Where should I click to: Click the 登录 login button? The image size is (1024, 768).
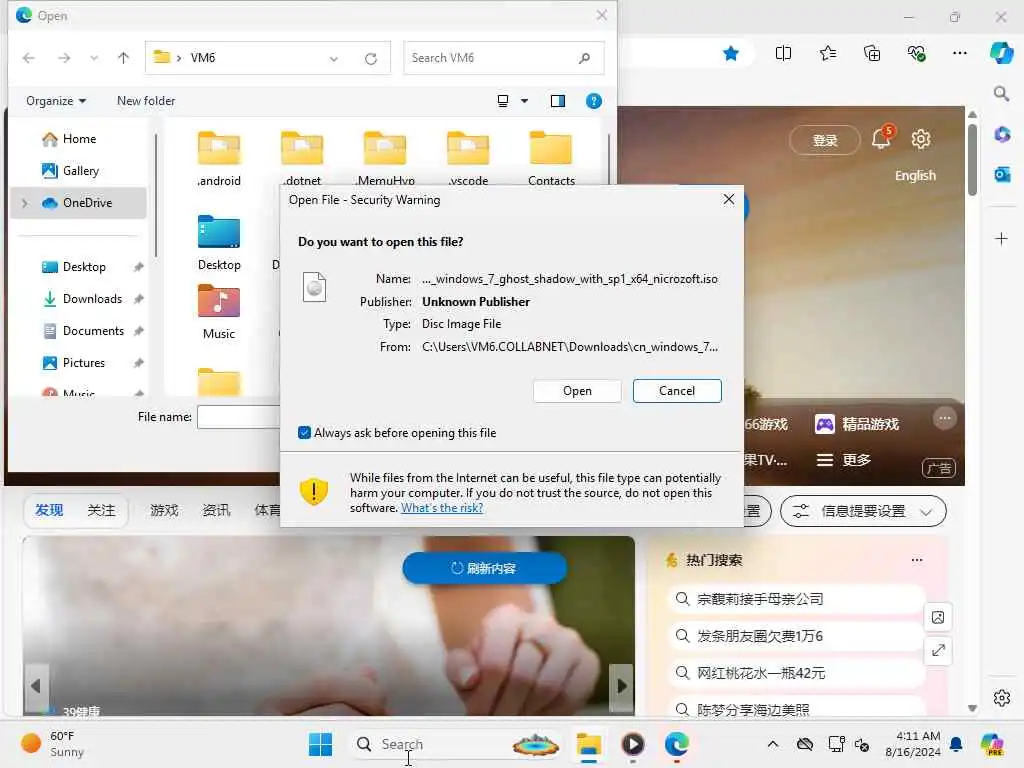tap(824, 140)
